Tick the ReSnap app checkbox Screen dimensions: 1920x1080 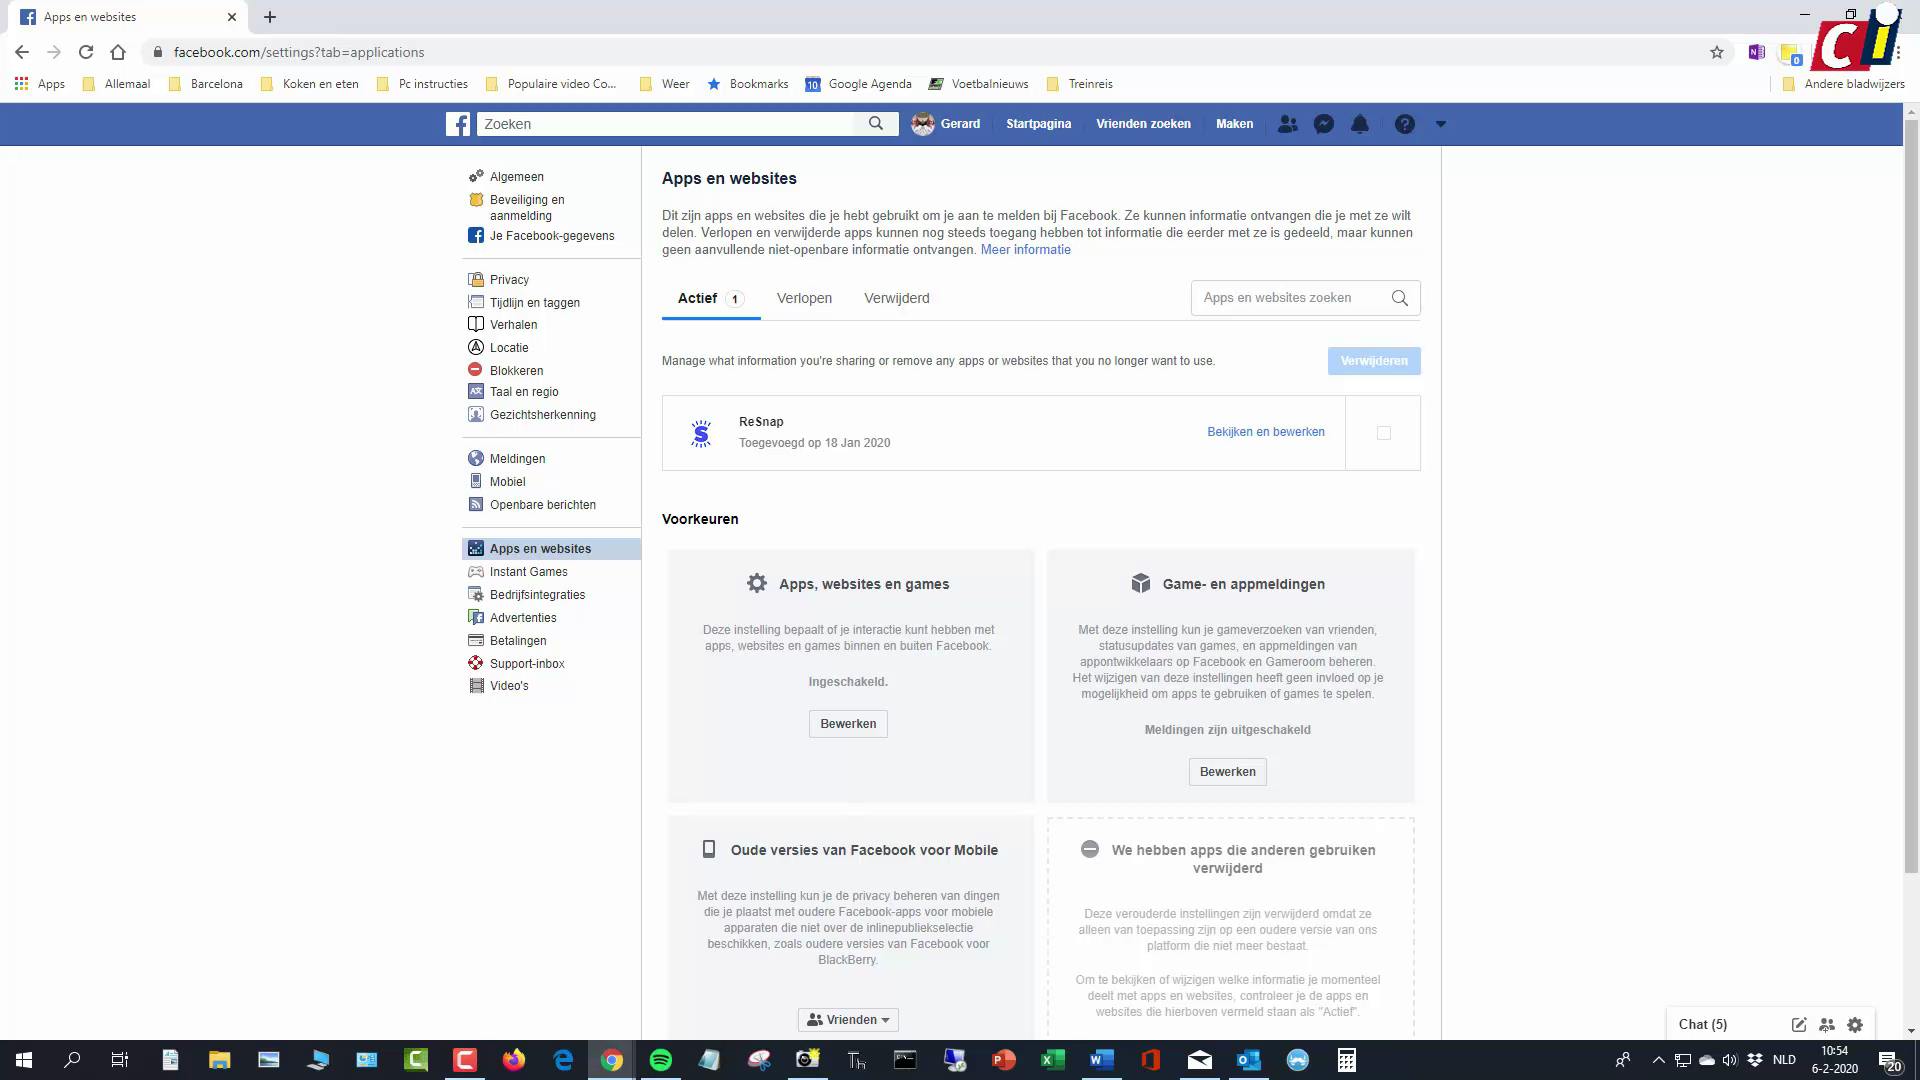tap(1383, 433)
